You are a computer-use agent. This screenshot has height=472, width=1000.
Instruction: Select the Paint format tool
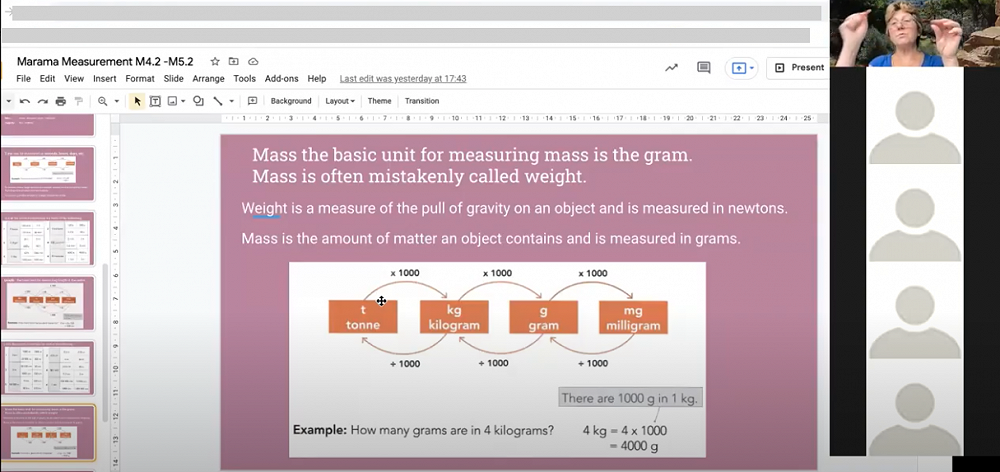click(78, 101)
